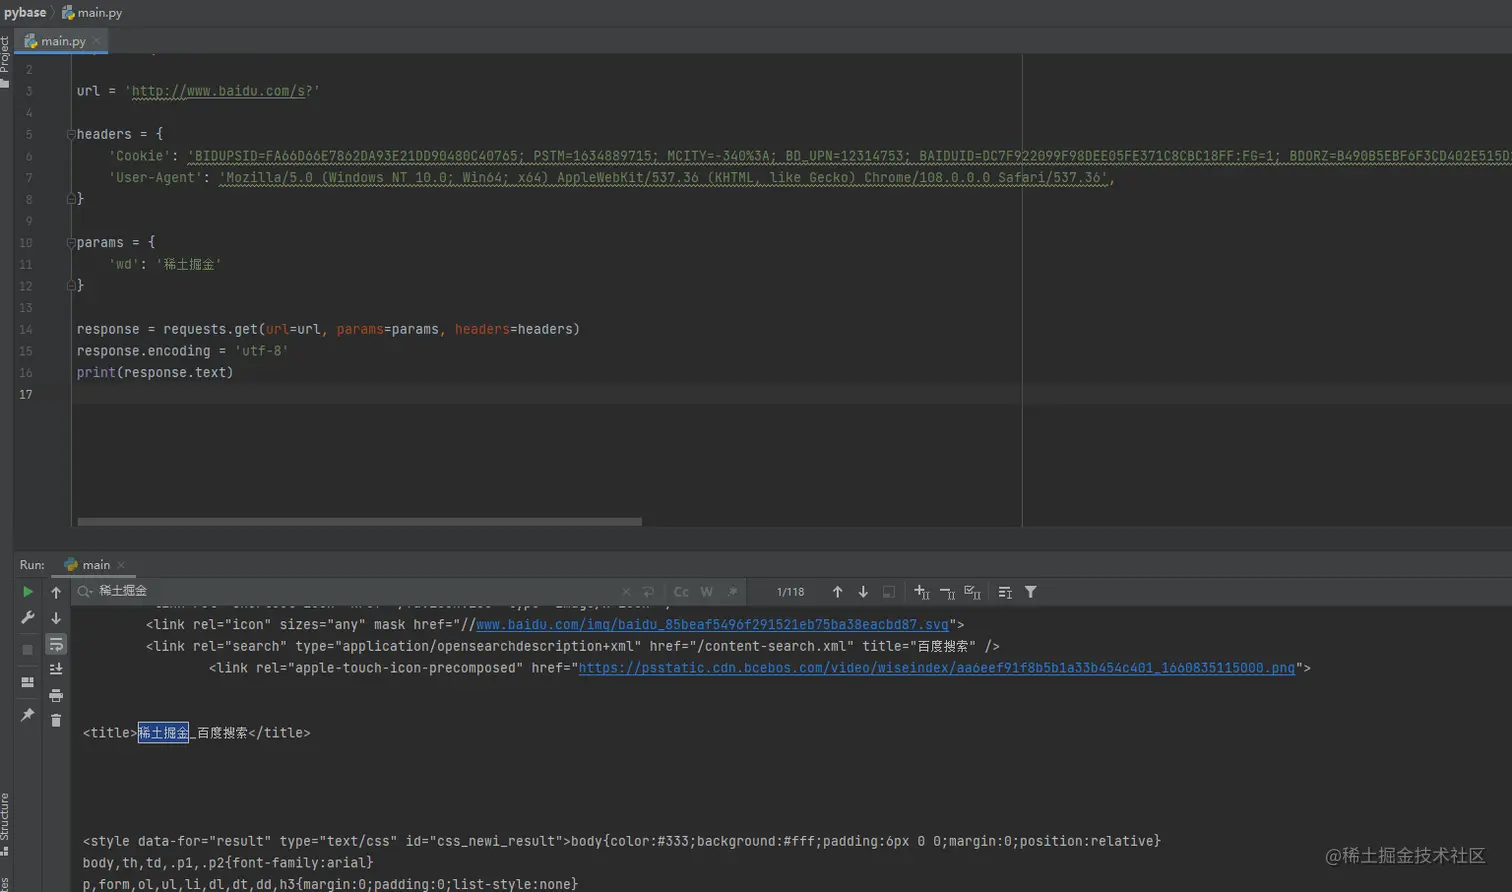Open search history magnifier in console find bar
The width and height of the screenshot is (1512, 892).
(85, 592)
